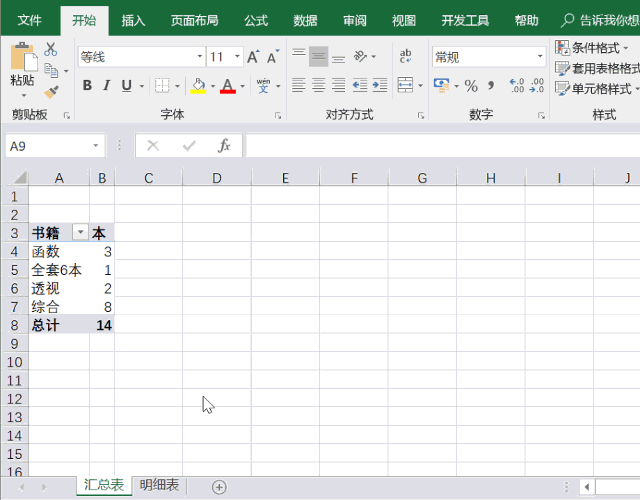The image size is (640, 500).
Task: Increase decimal places
Action: [x=517, y=86]
